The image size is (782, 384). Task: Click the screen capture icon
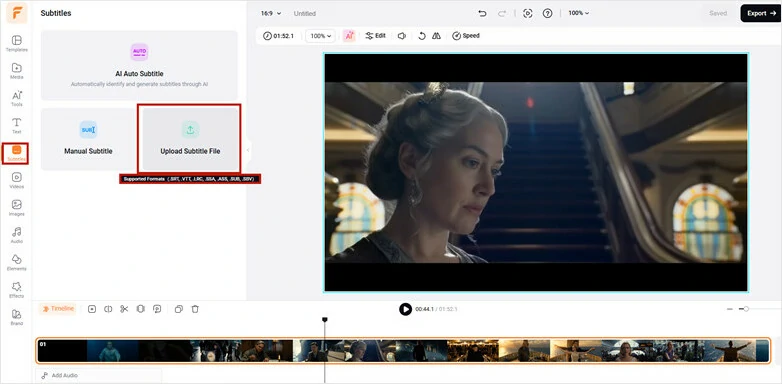528,13
